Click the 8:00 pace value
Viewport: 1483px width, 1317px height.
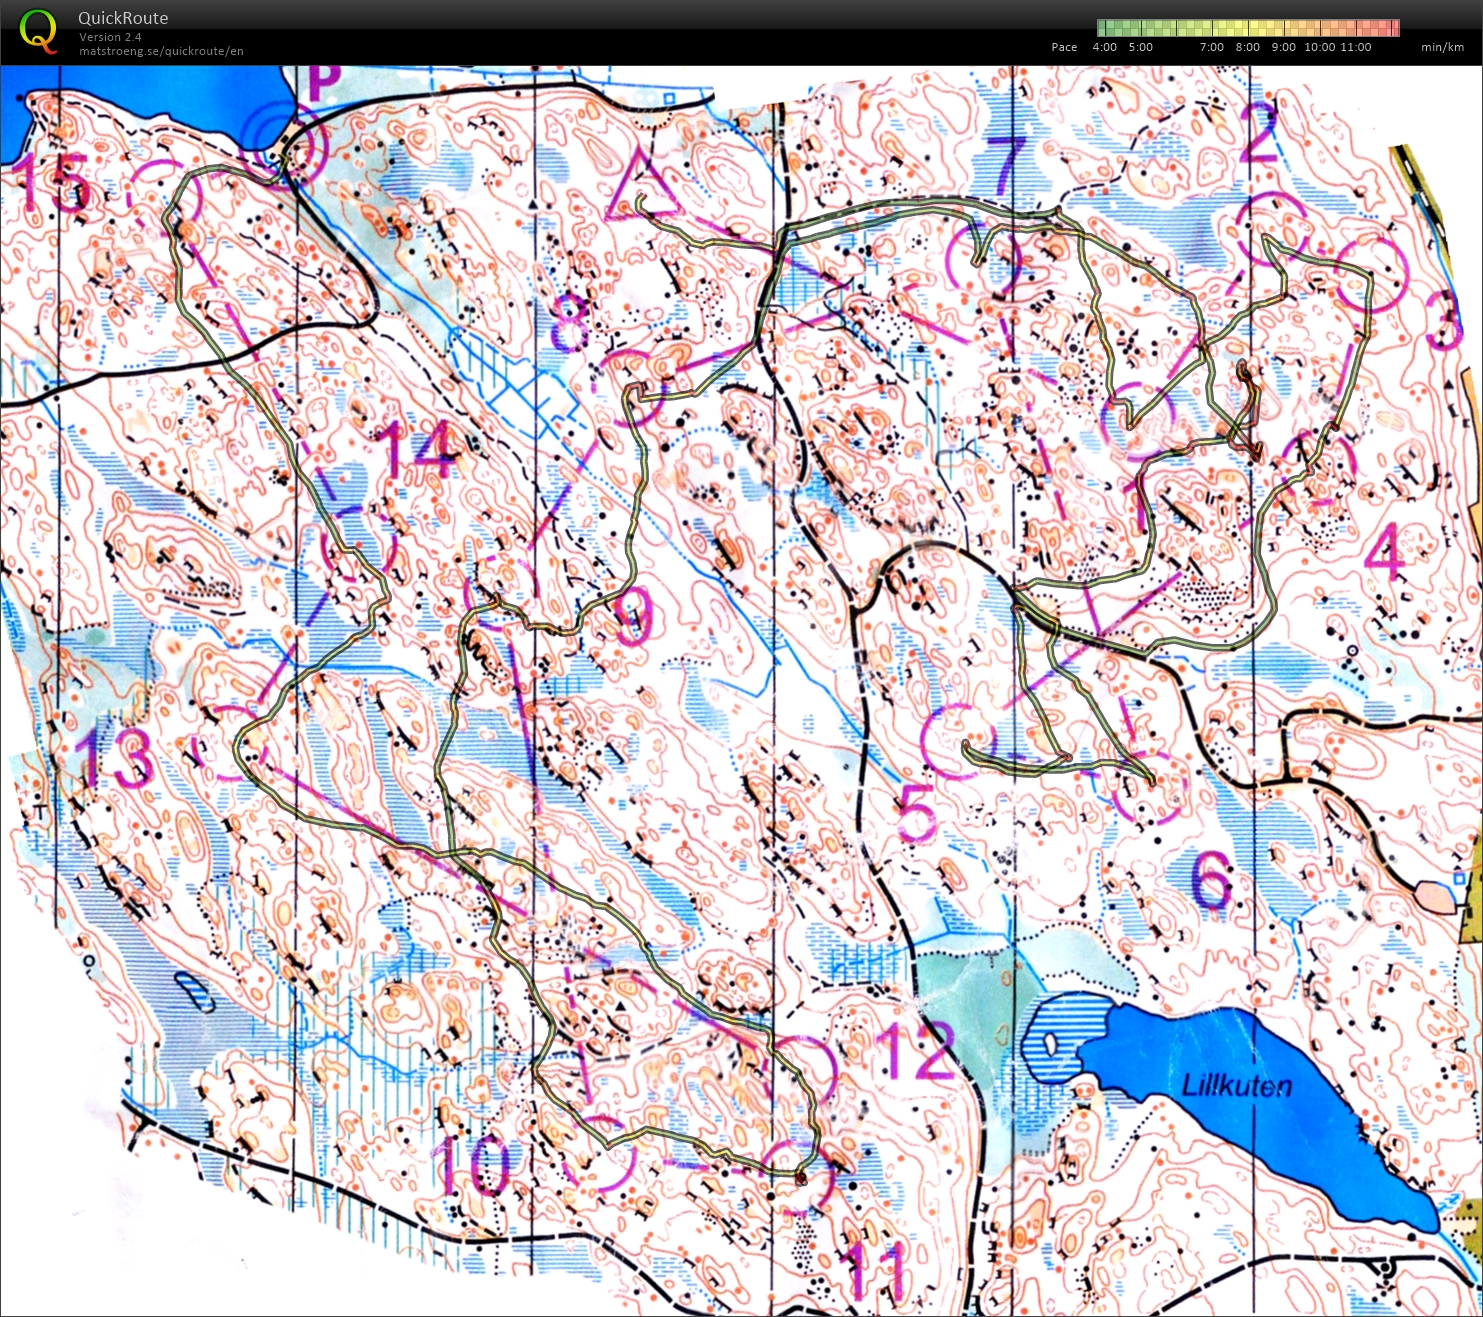[1247, 47]
